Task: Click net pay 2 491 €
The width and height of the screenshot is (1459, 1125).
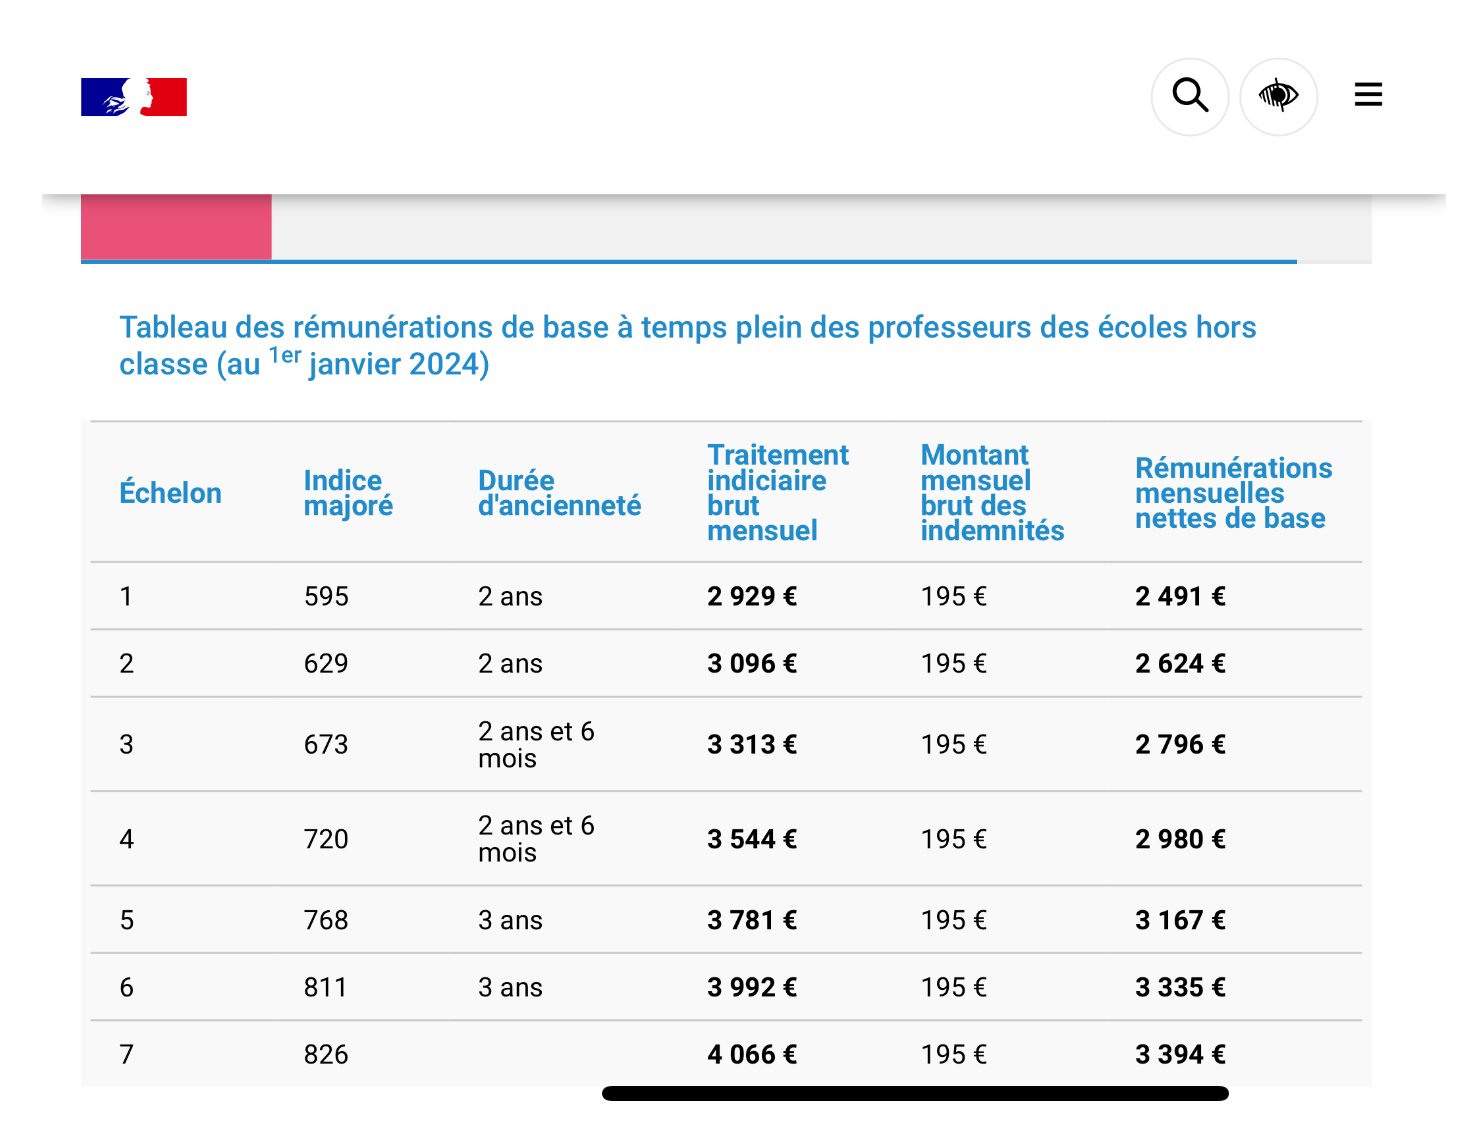Action: point(1180,597)
